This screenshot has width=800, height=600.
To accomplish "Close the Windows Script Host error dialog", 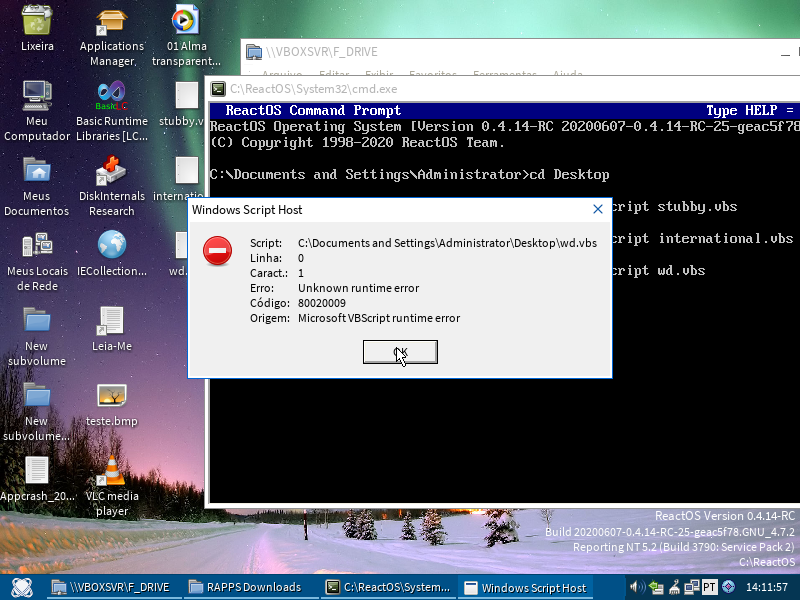I will (x=598, y=209).
